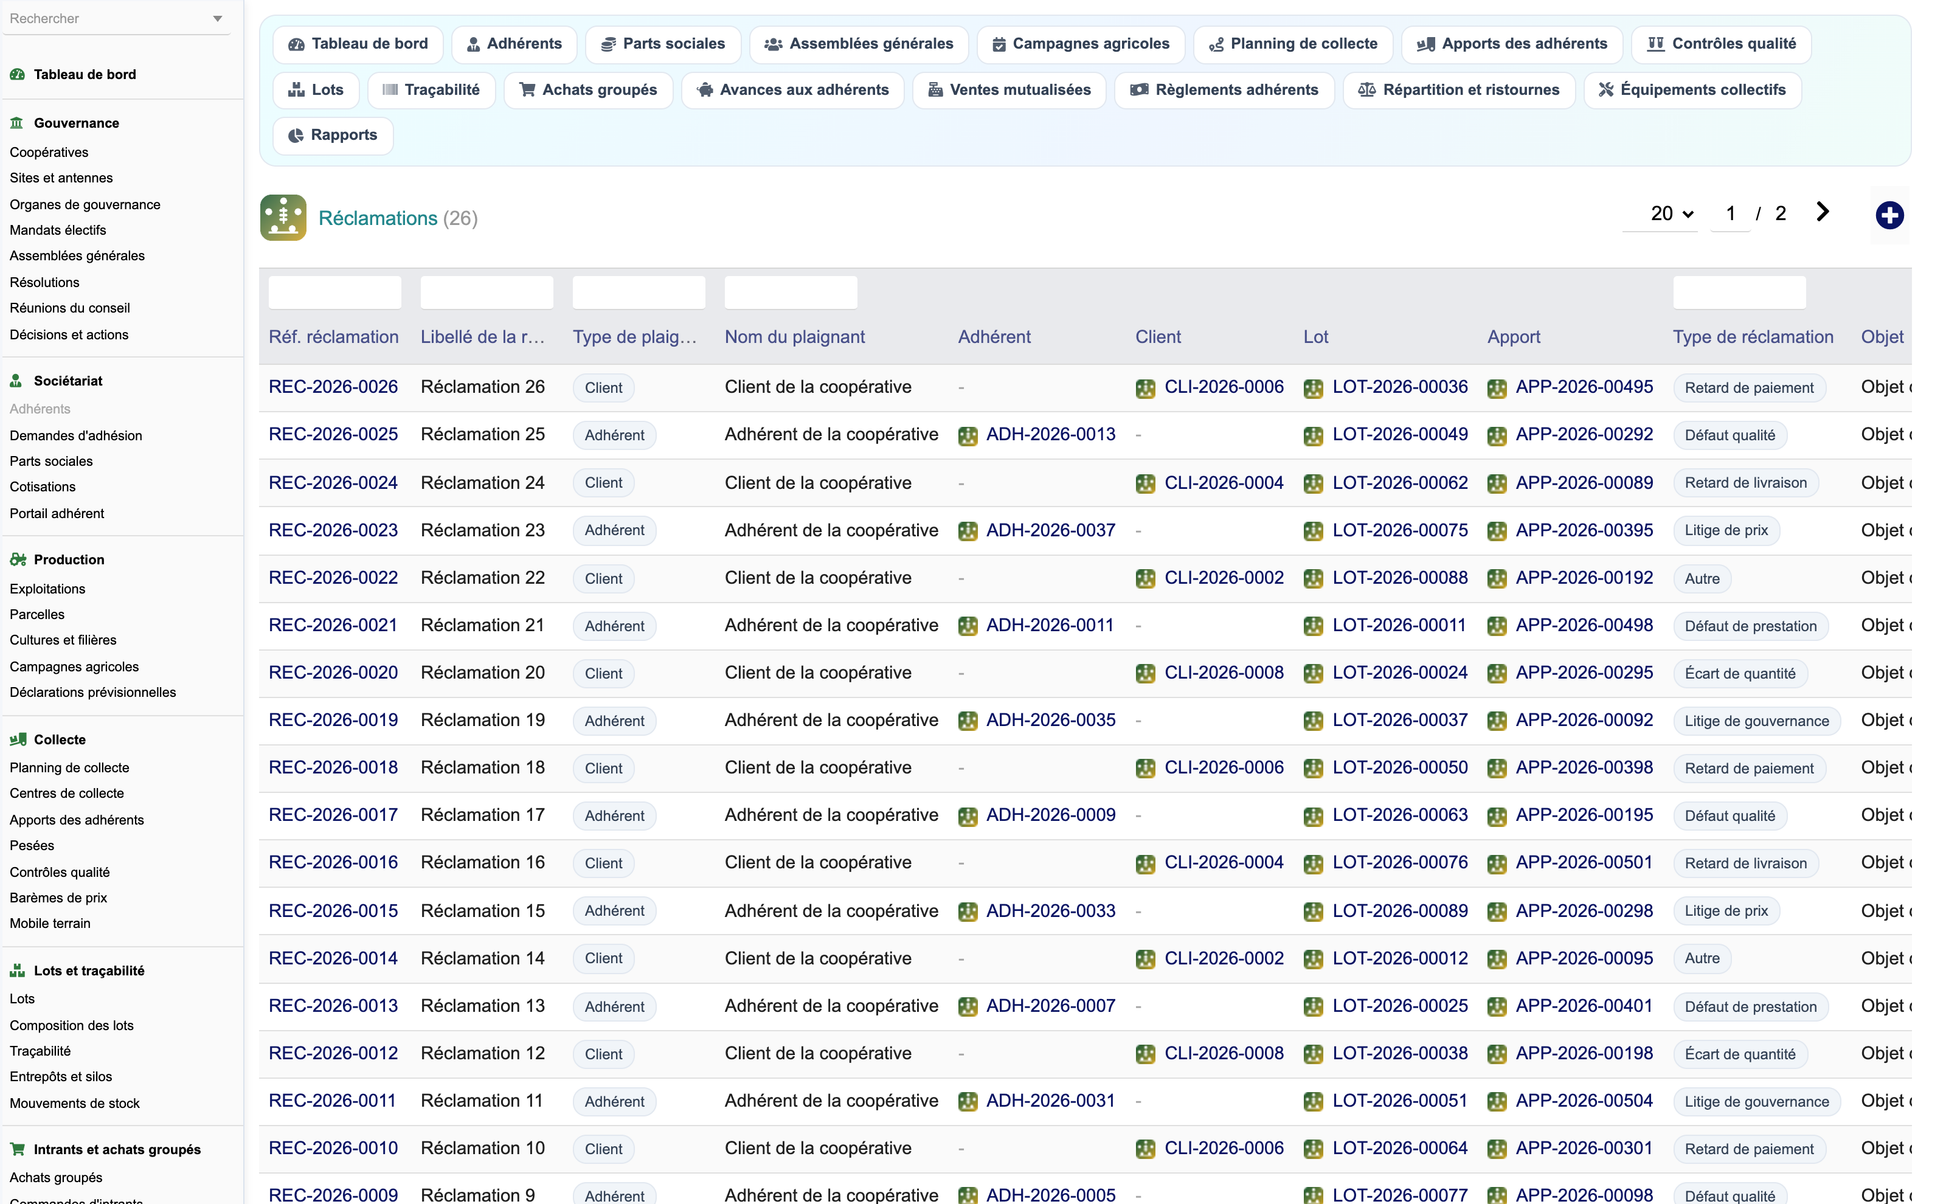Open the Avances aux adhérents tab

pos(793,90)
